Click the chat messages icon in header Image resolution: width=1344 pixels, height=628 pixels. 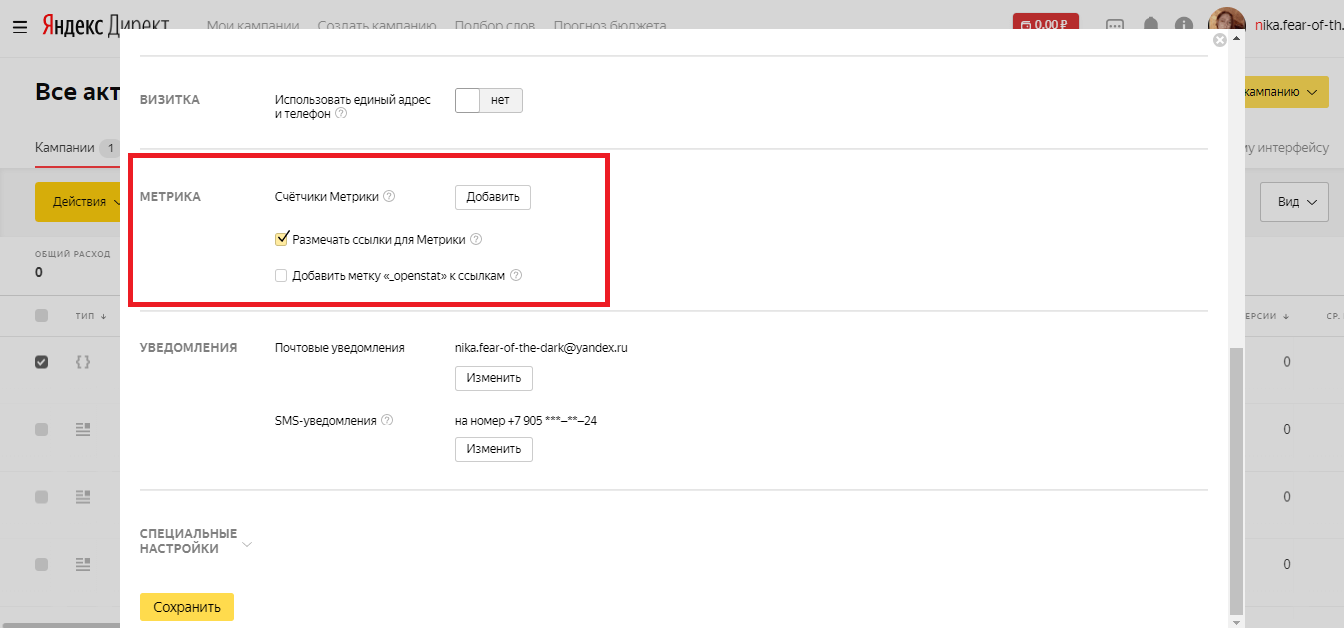(1115, 25)
